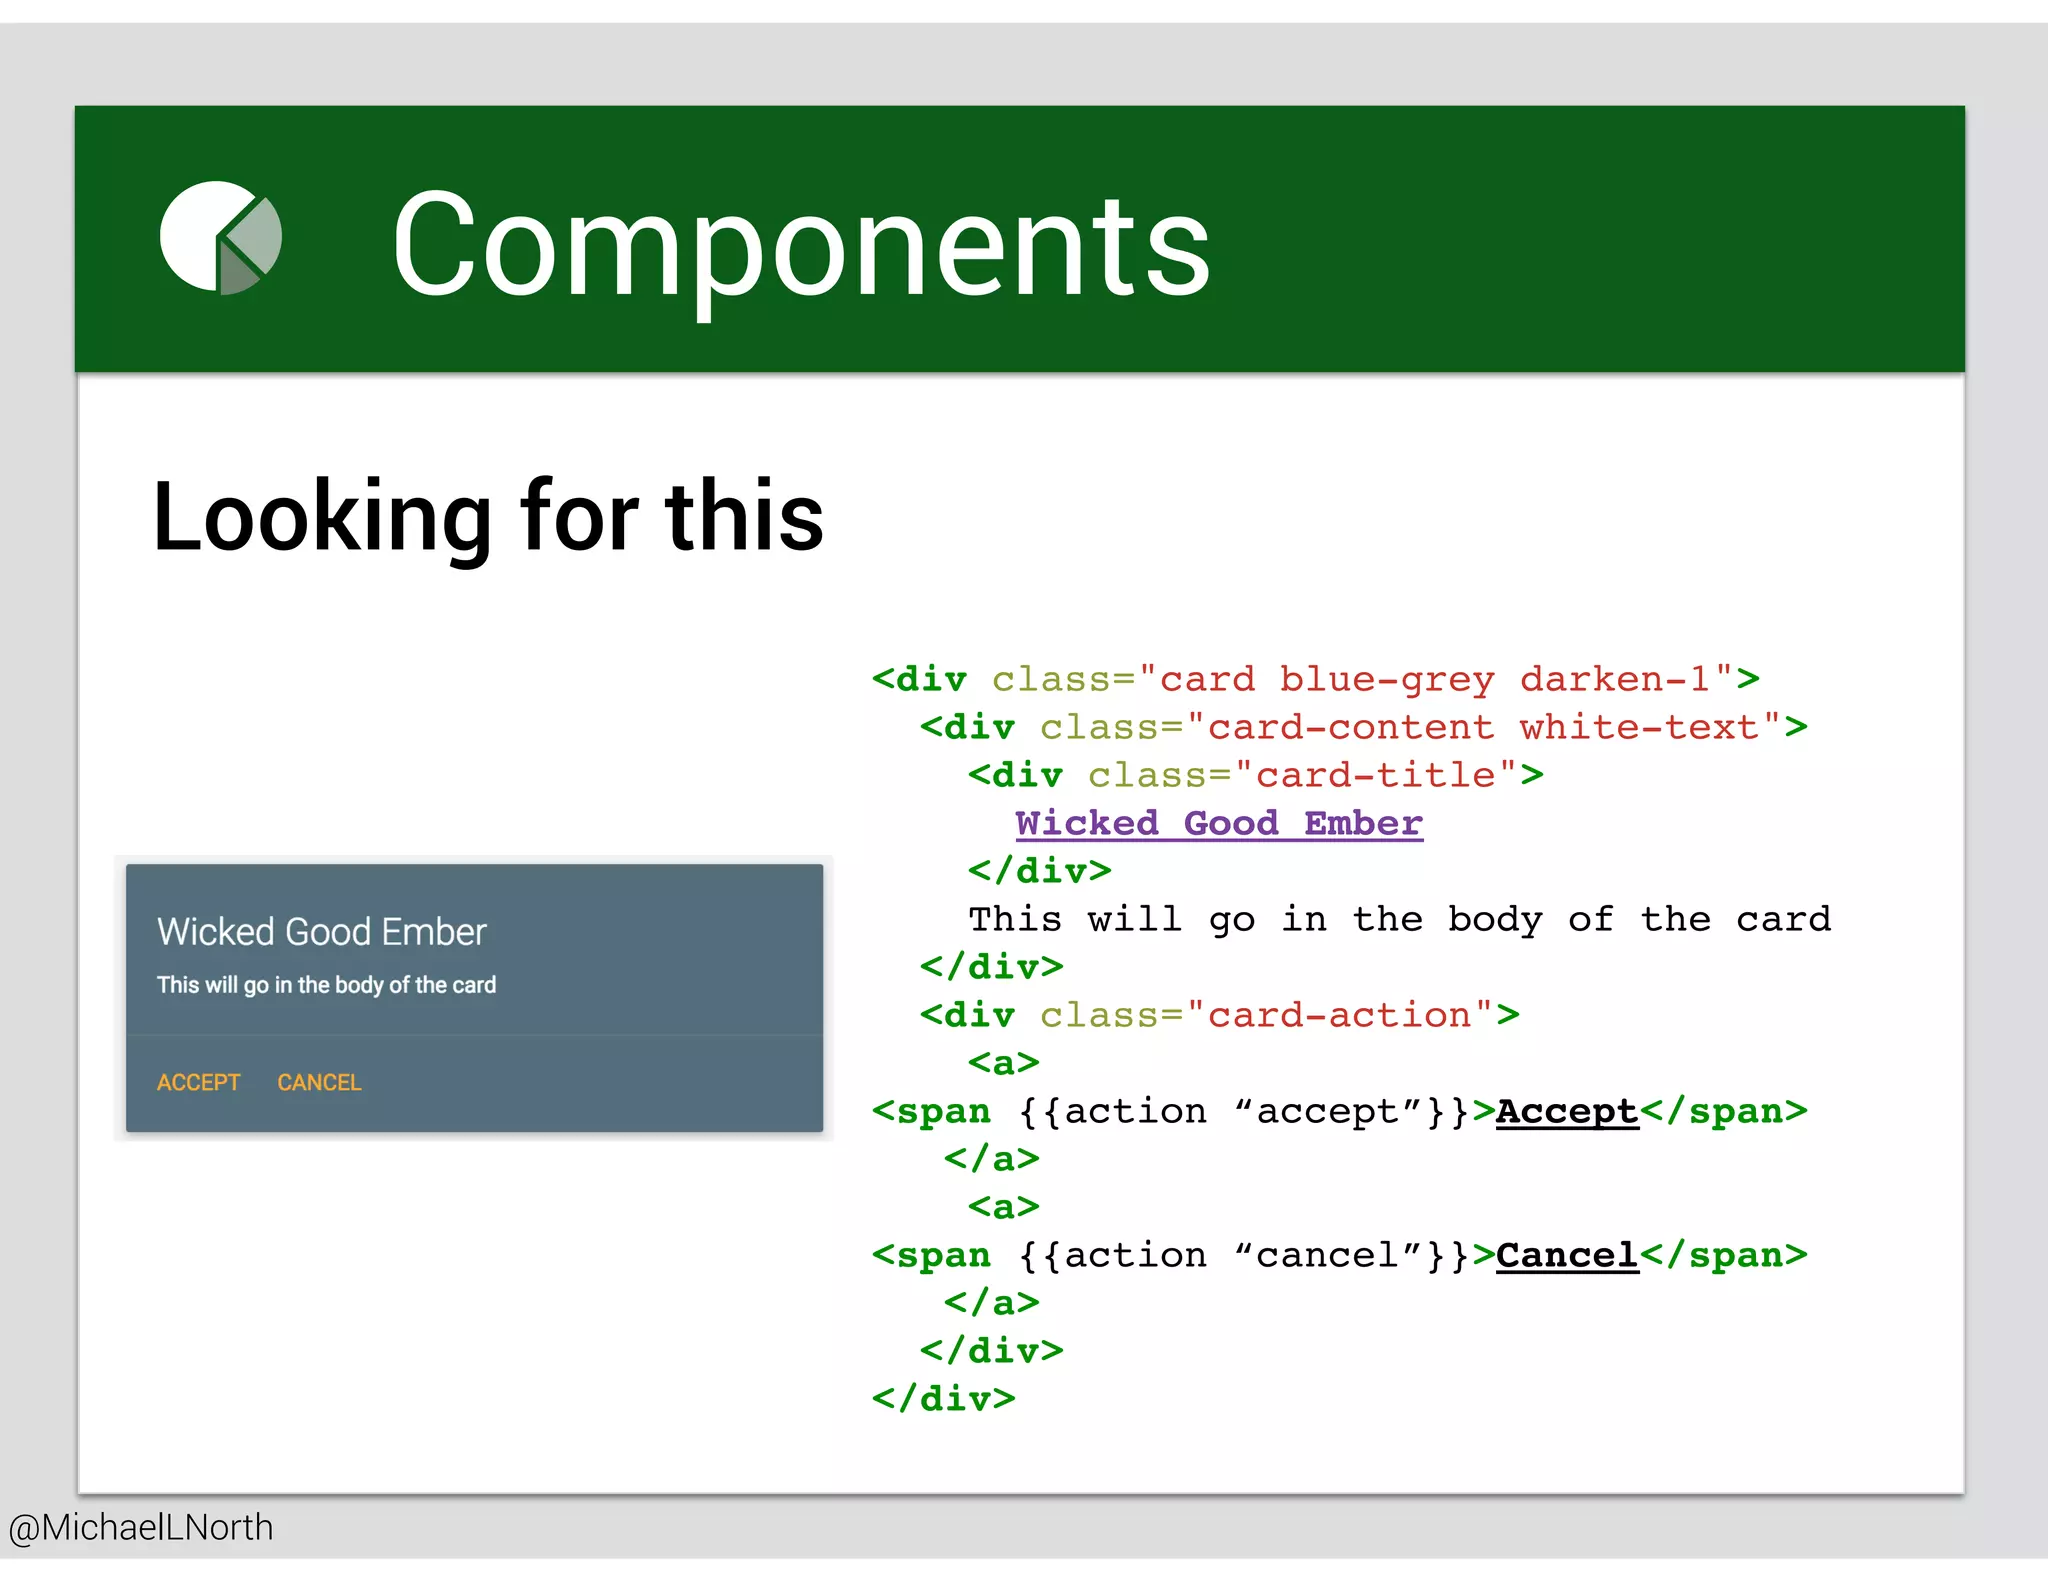This screenshot has height=1582, width=2048.
Task: Click the Components title in header
Action: [800, 243]
